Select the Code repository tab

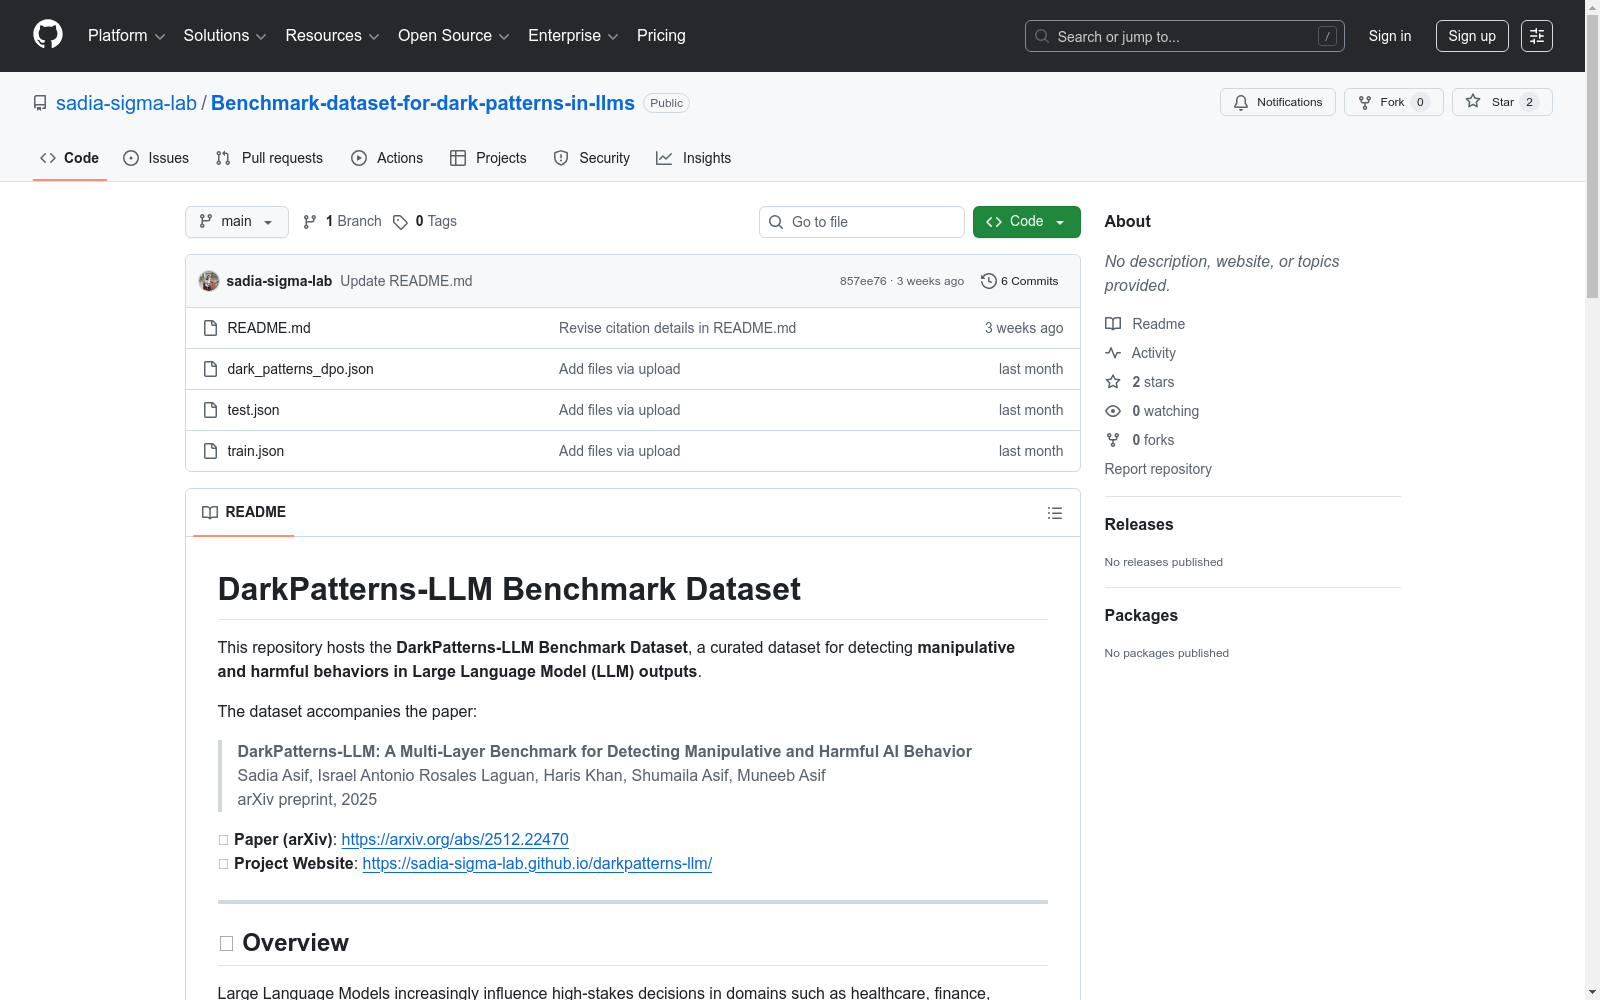[70, 158]
